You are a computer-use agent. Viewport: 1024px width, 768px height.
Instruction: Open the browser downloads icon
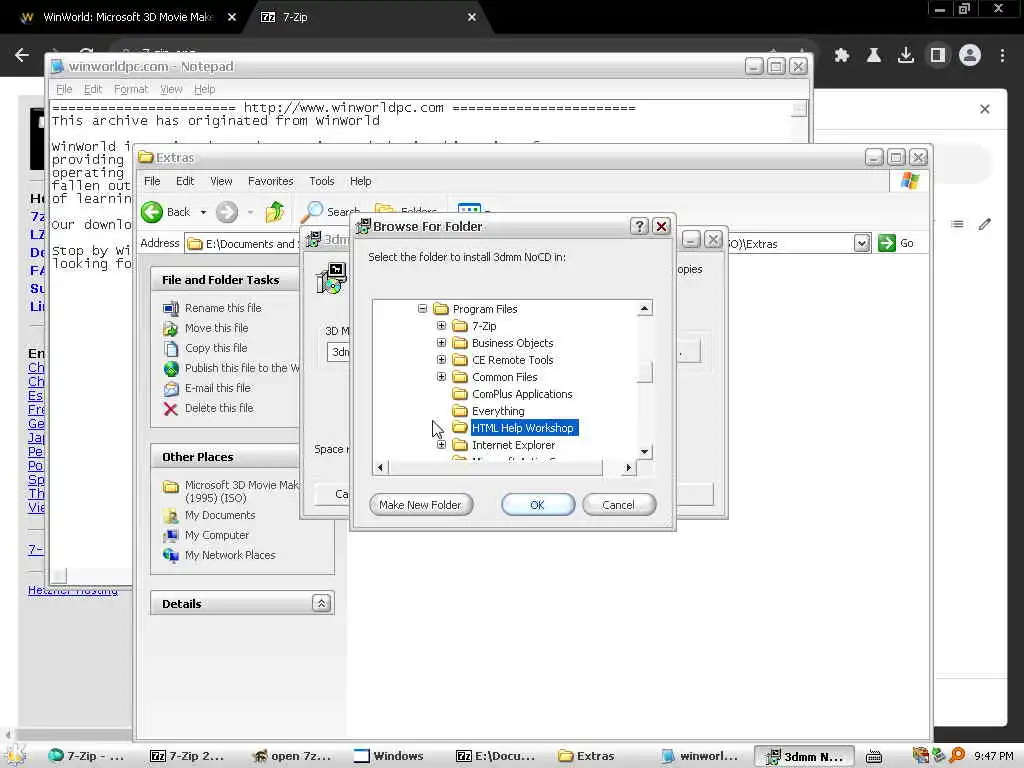[906, 56]
